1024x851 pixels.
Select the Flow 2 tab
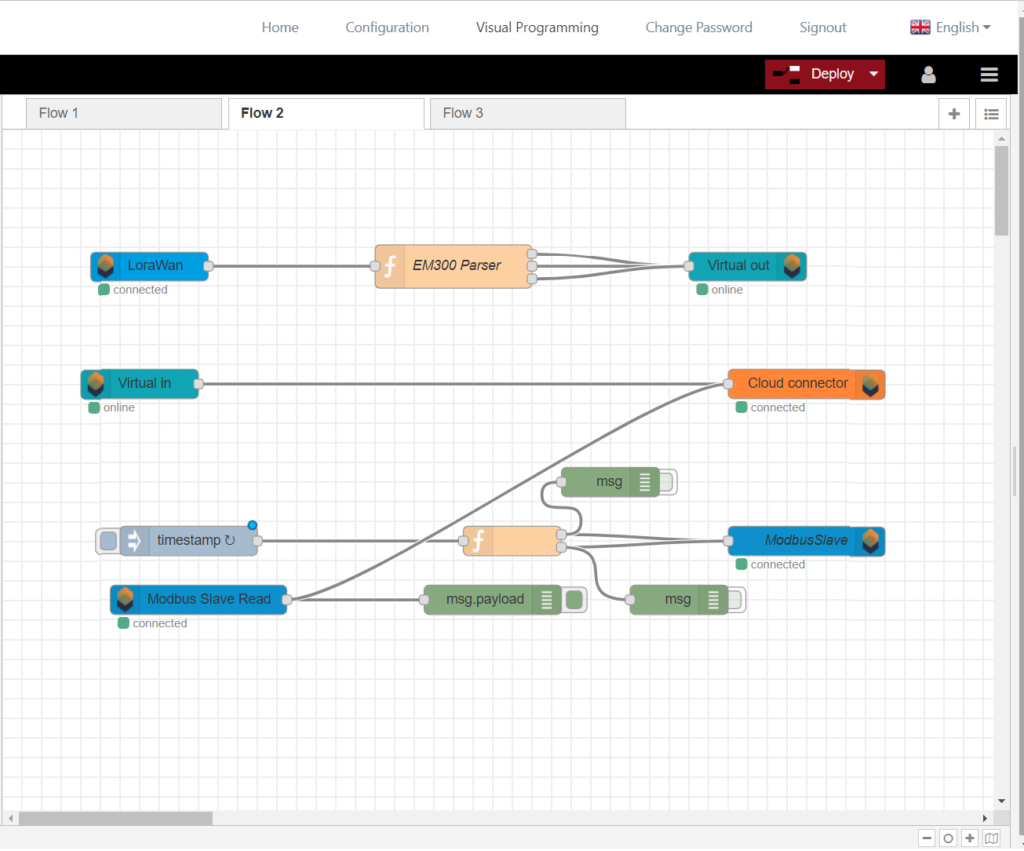327,114
